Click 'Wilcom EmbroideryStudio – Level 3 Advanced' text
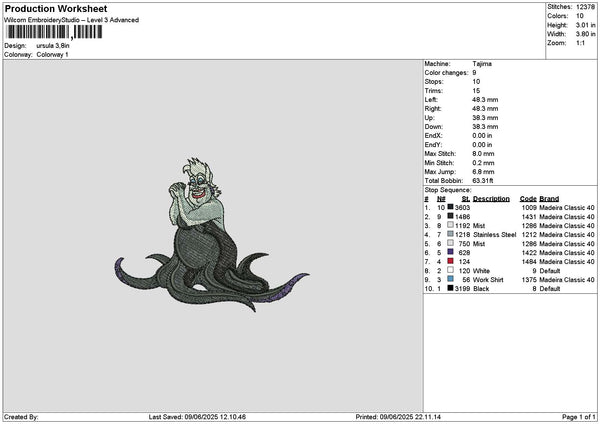This screenshot has height=424, width=600. click(x=72, y=20)
